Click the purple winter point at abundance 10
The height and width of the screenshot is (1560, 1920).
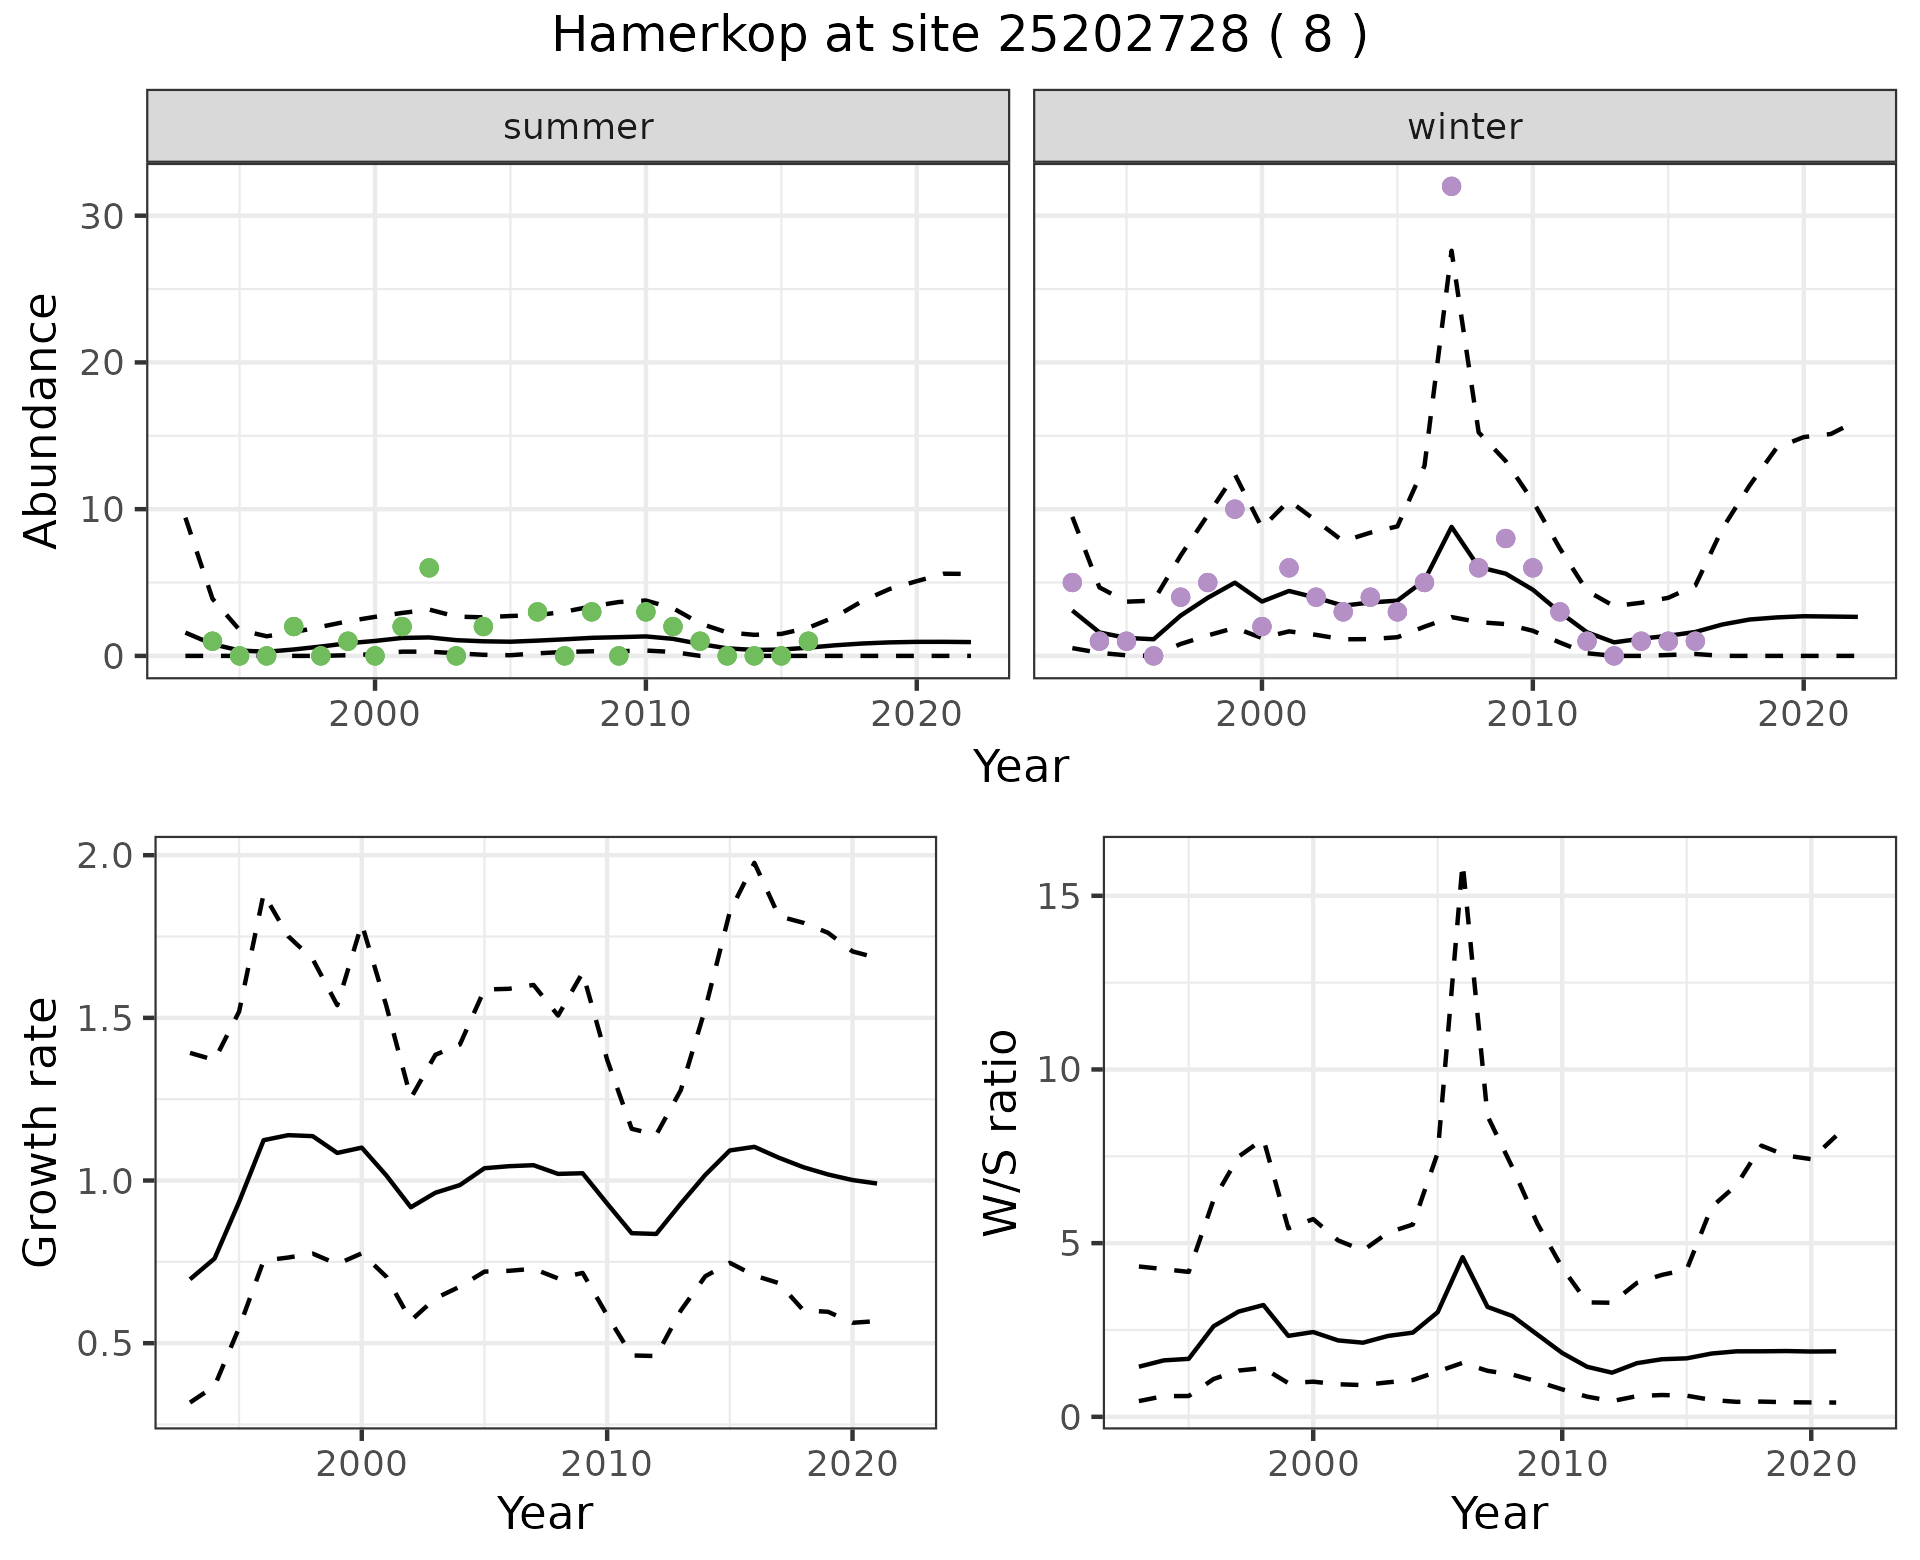click(1234, 509)
